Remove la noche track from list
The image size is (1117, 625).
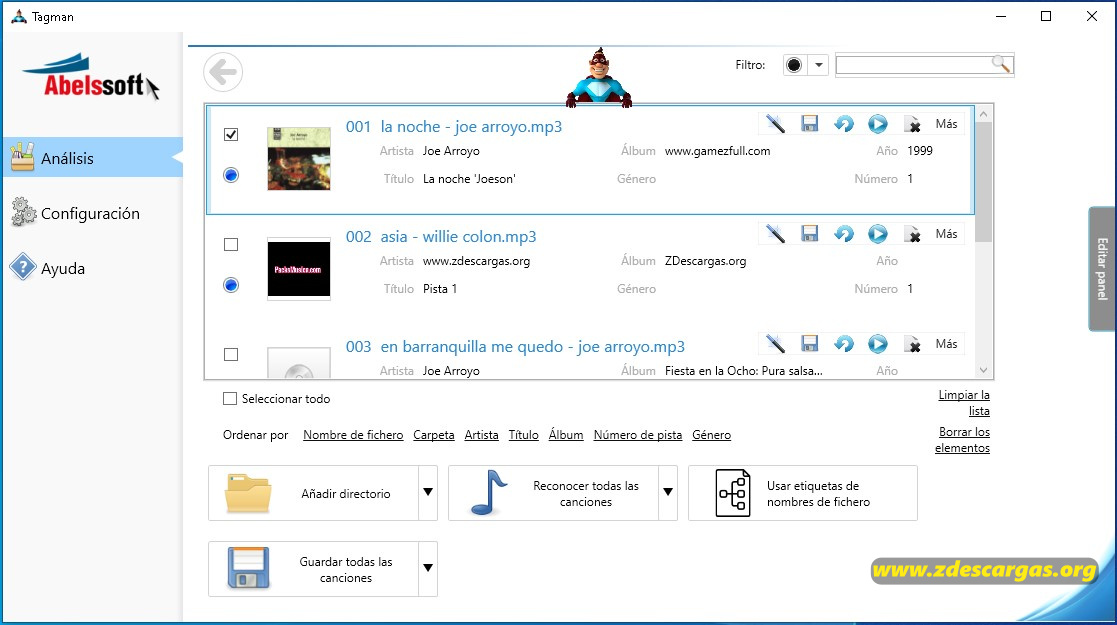click(912, 124)
